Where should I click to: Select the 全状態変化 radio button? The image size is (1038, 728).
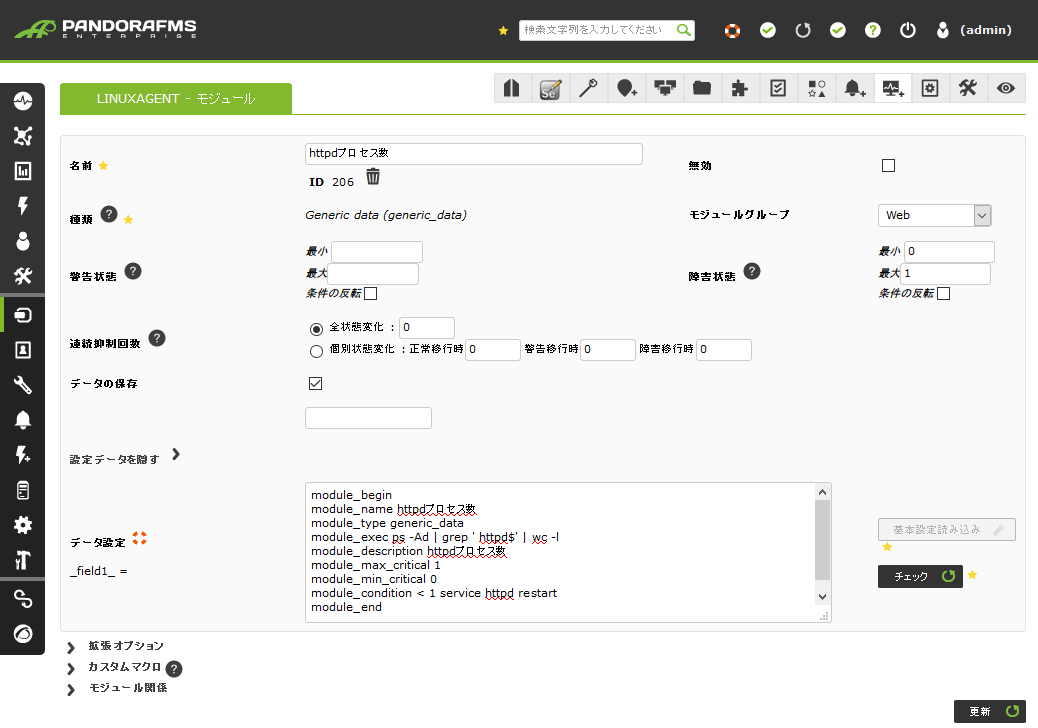click(x=316, y=329)
